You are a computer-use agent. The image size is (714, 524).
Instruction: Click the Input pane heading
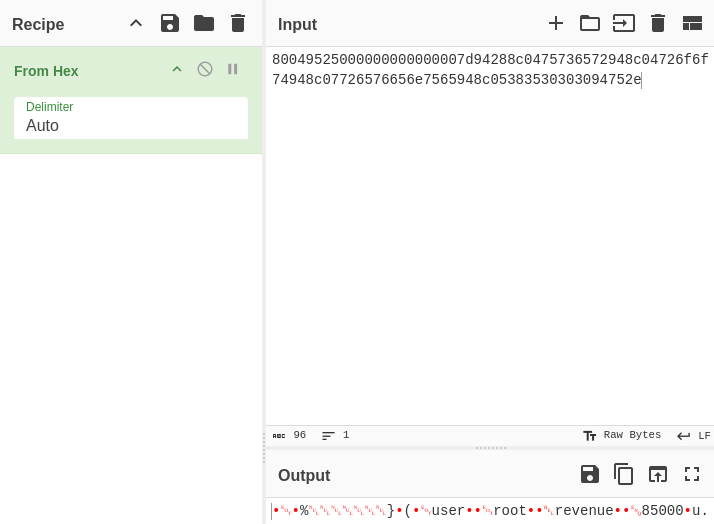[297, 24]
